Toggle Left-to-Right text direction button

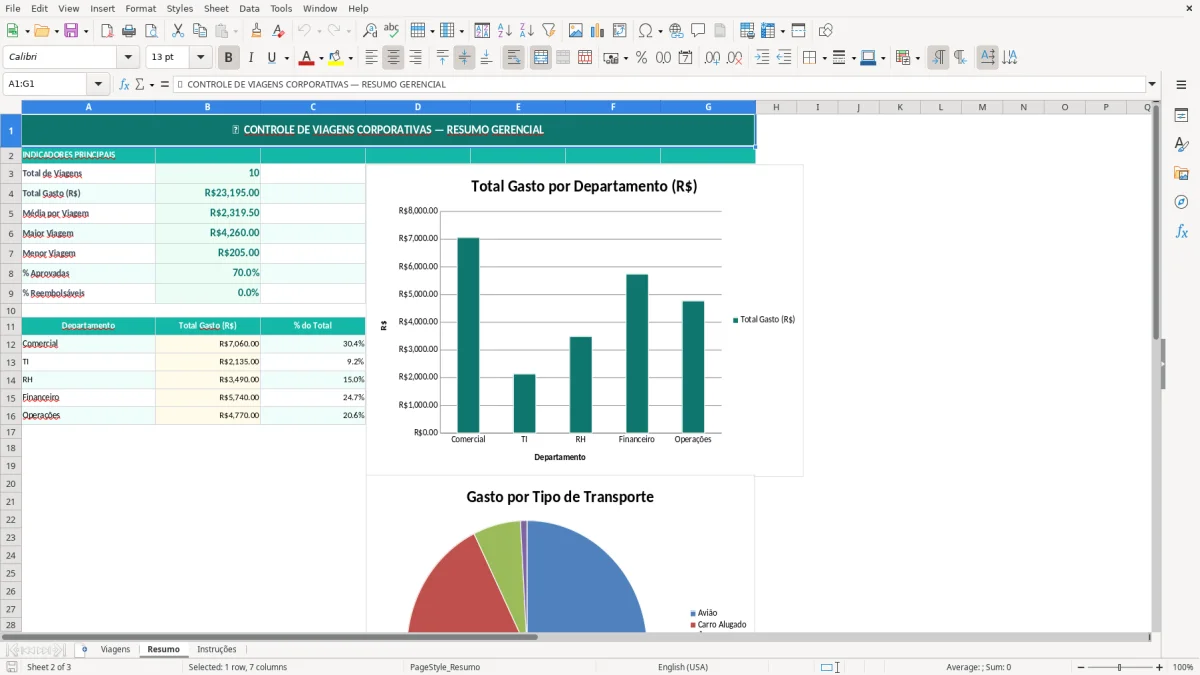pyautogui.click(x=938, y=58)
